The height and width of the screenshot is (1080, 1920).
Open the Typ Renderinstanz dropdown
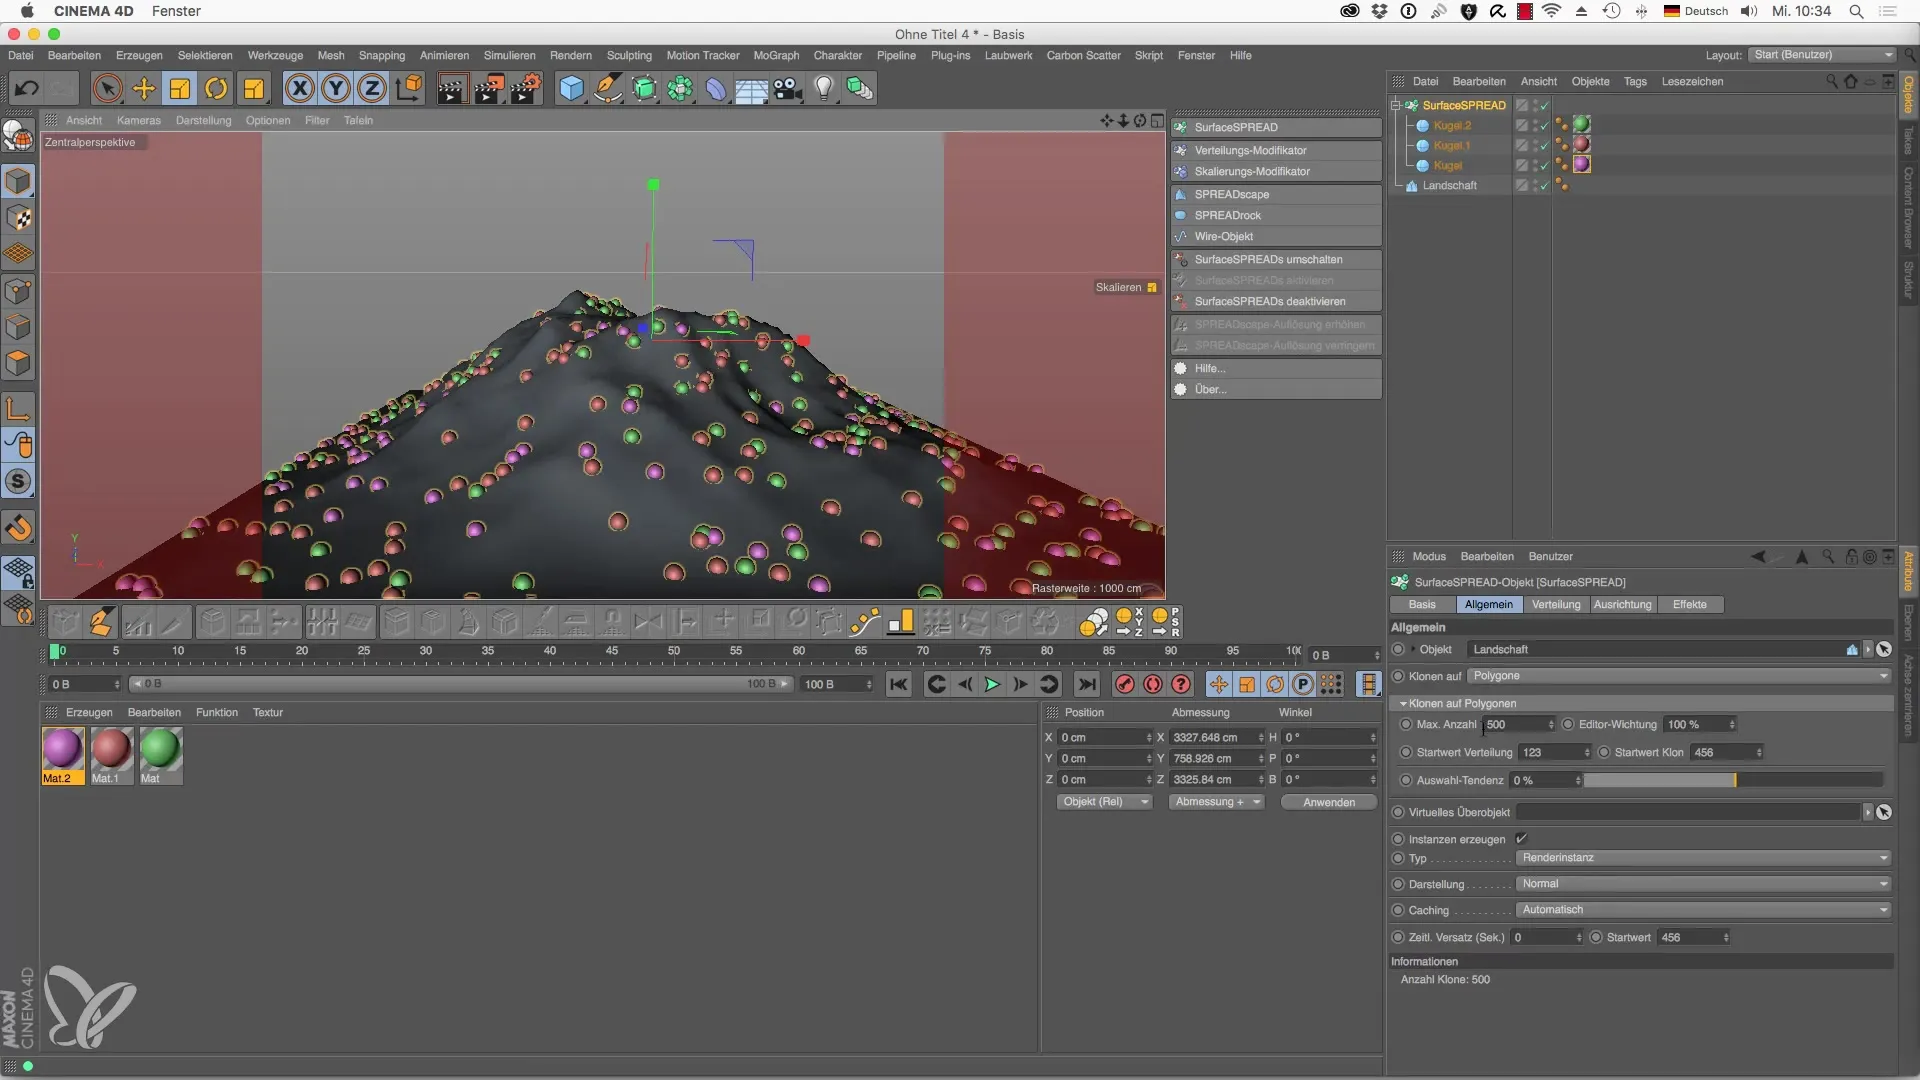click(1704, 858)
